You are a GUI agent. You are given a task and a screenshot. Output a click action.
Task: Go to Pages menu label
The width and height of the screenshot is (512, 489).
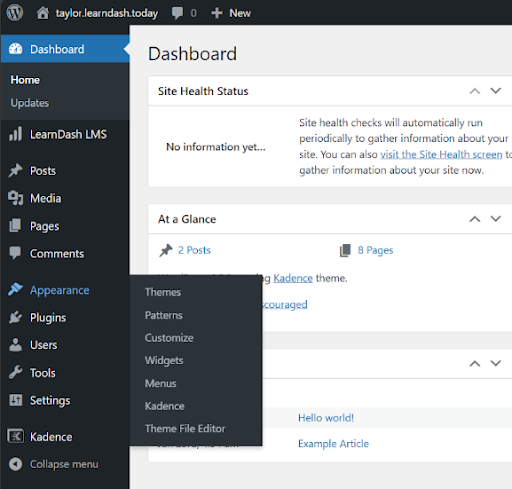point(45,226)
